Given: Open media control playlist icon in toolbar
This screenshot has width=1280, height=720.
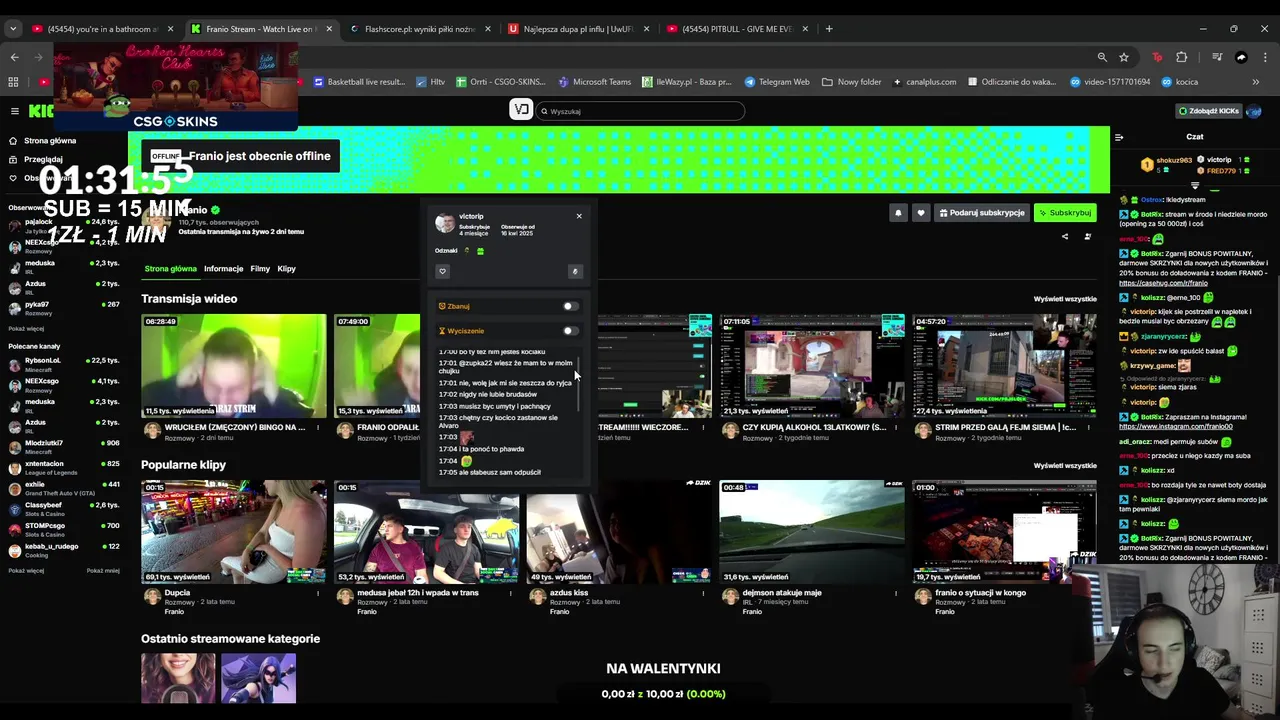Looking at the screenshot, I should 1217,57.
